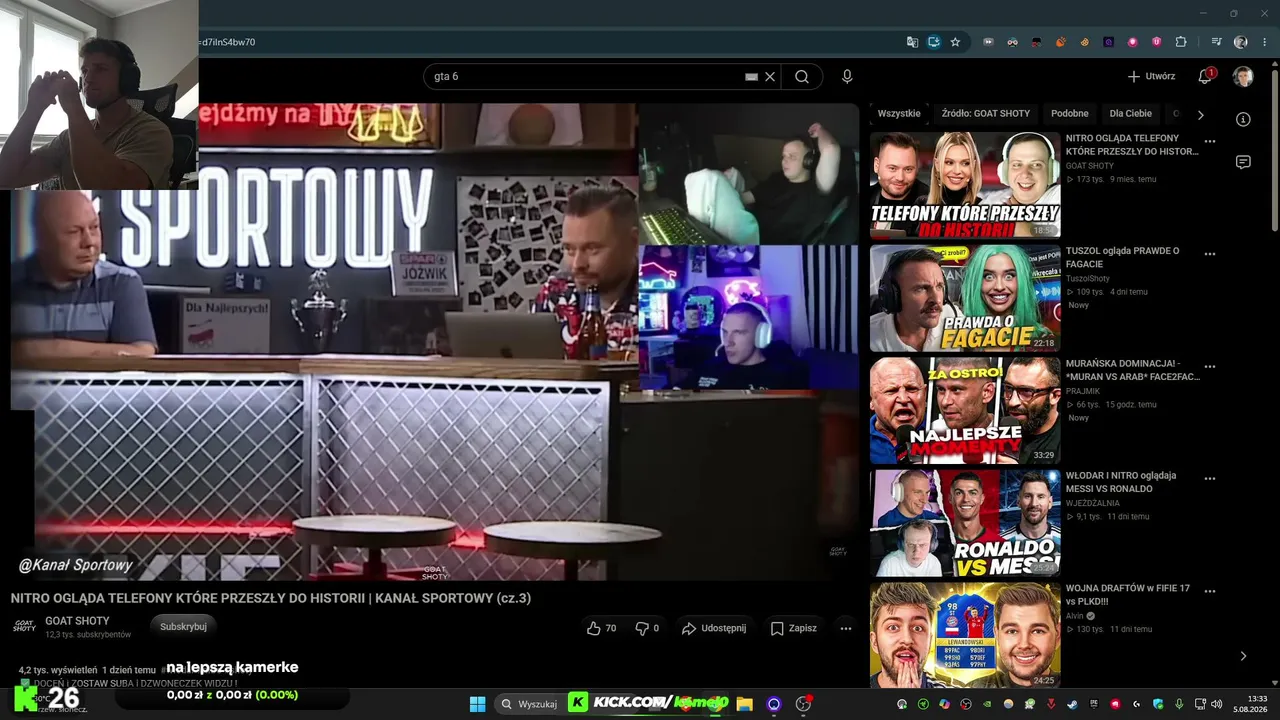This screenshot has height=720, width=1280.
Task: Expand the side panel with the bottom chevron
Action: click(1243, 656)
